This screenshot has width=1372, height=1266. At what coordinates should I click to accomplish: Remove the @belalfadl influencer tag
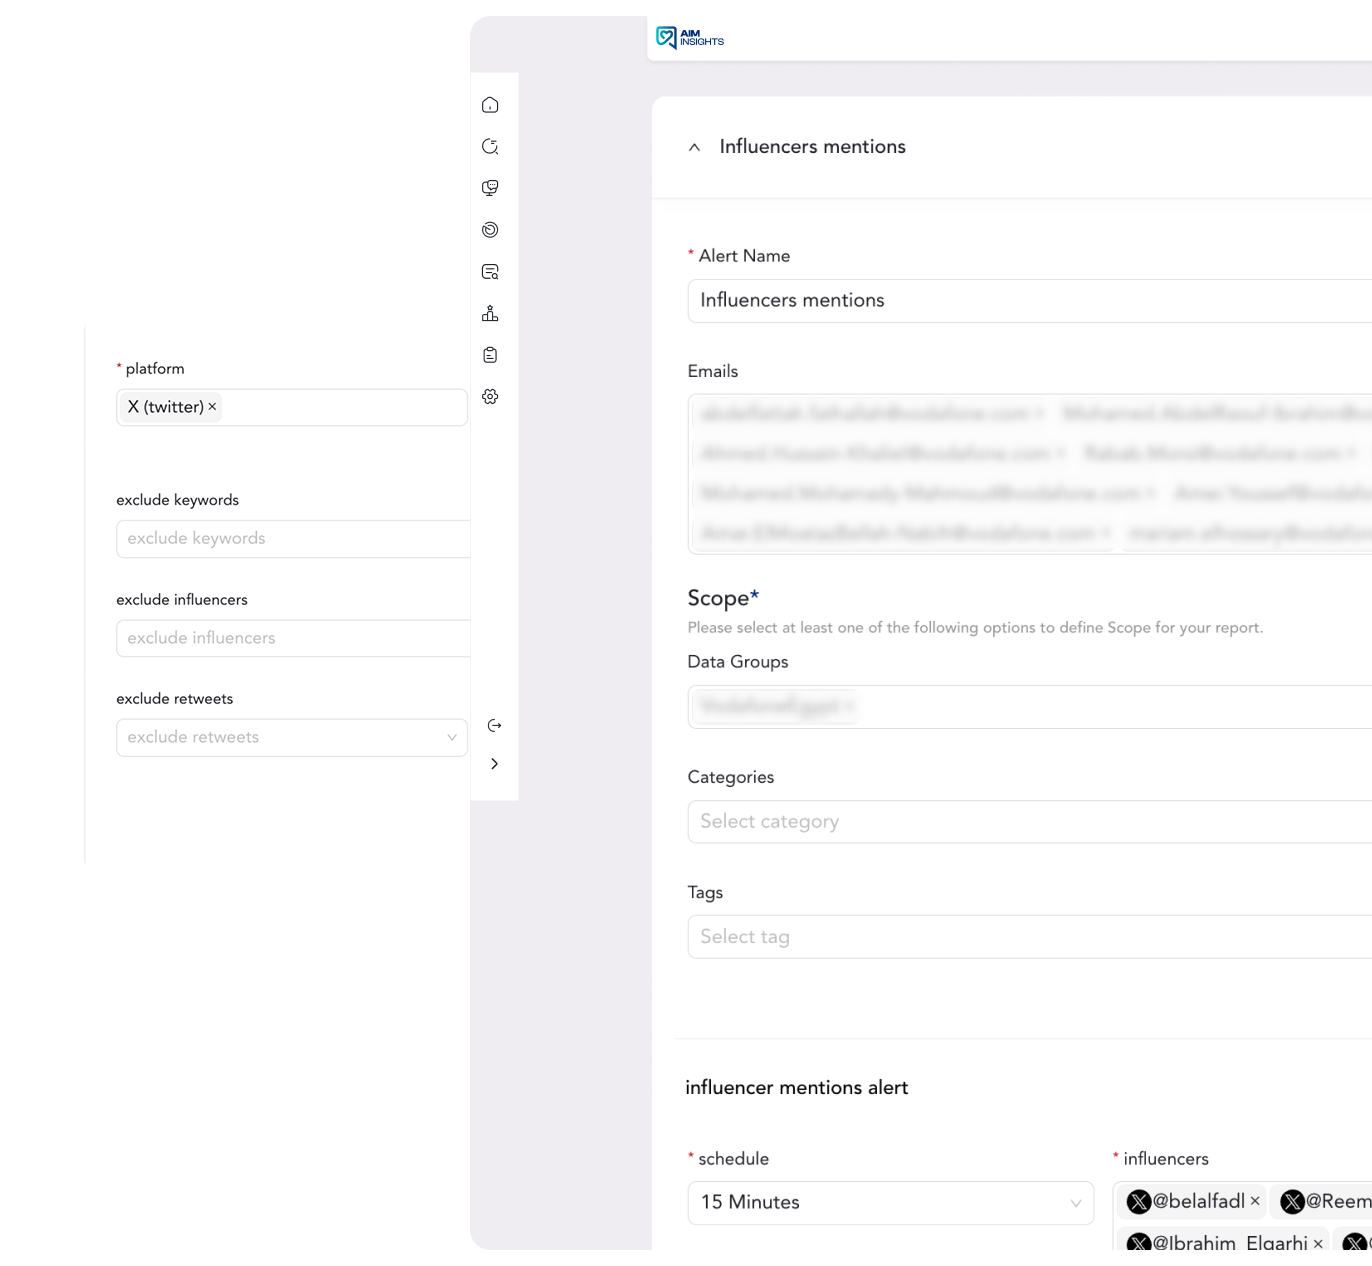[1255, 1201]
